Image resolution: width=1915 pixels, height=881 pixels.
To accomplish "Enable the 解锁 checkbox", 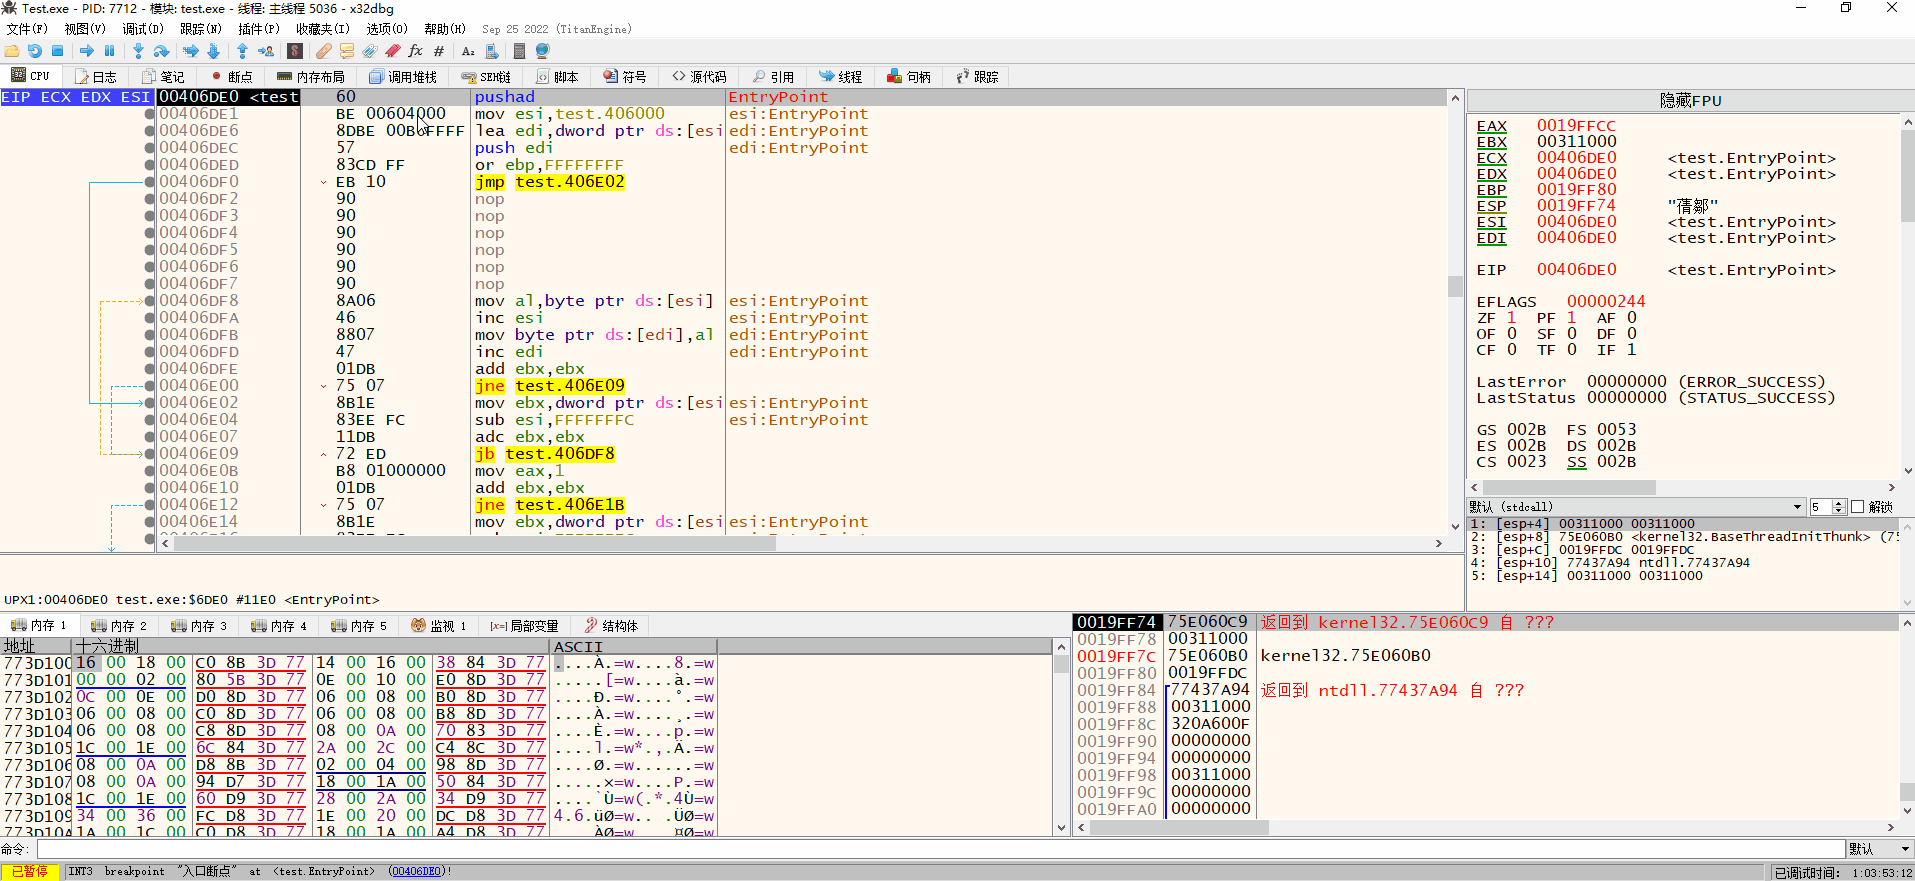I will (1857, 507).
